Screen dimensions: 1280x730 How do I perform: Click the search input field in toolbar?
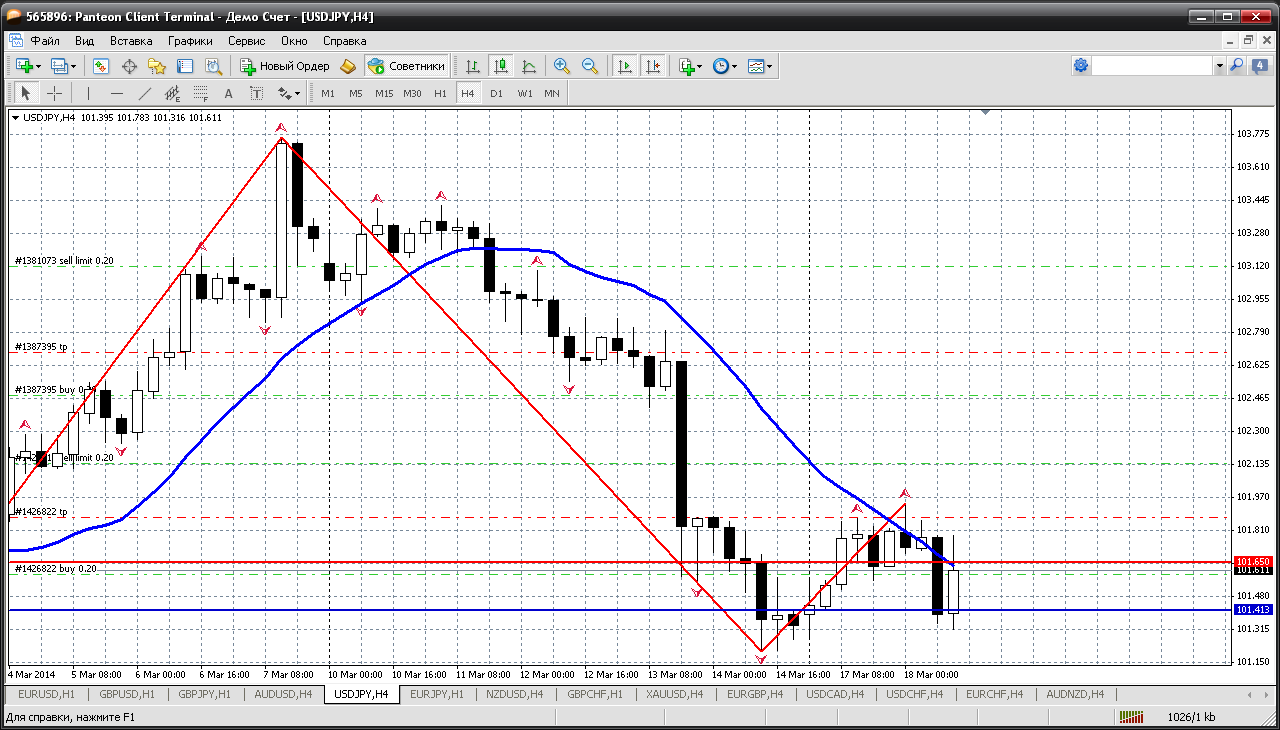1151,66
